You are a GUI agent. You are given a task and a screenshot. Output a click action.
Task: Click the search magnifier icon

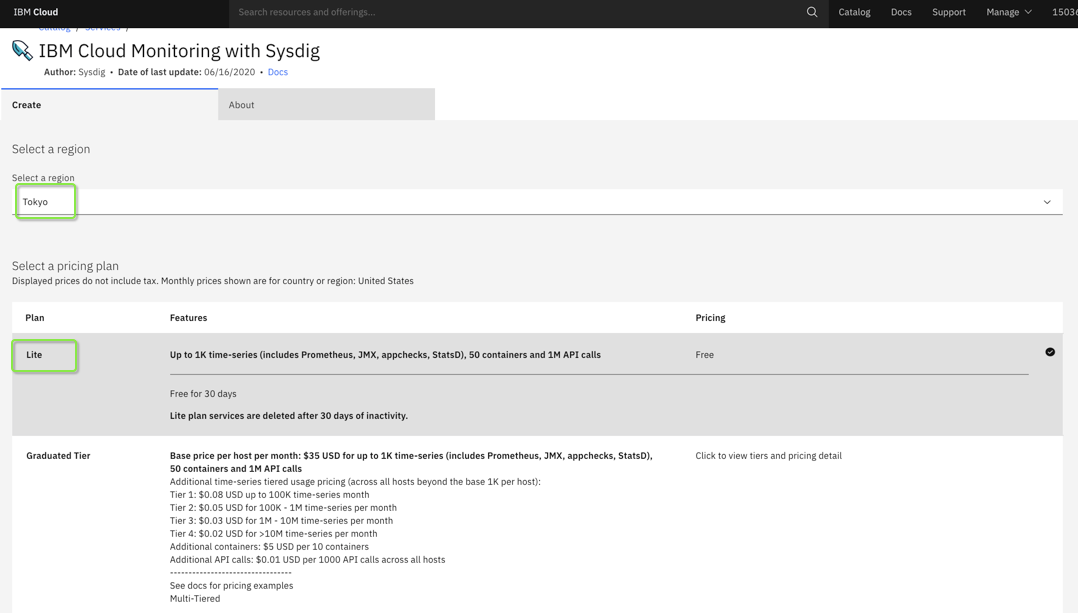click(x=812, y=12)
